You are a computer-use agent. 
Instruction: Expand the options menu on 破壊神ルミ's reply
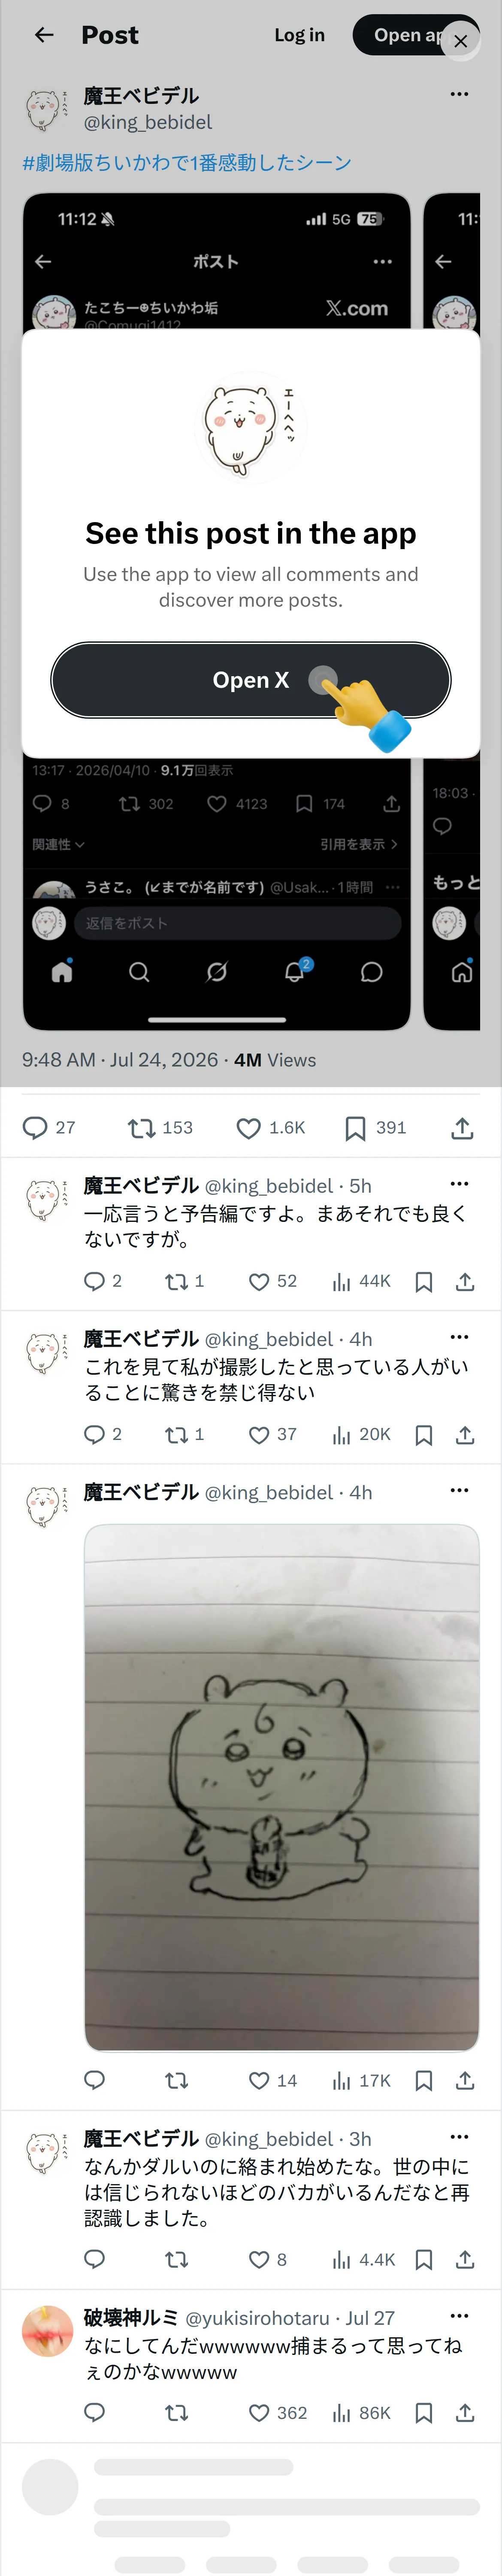coord(459,2315)
